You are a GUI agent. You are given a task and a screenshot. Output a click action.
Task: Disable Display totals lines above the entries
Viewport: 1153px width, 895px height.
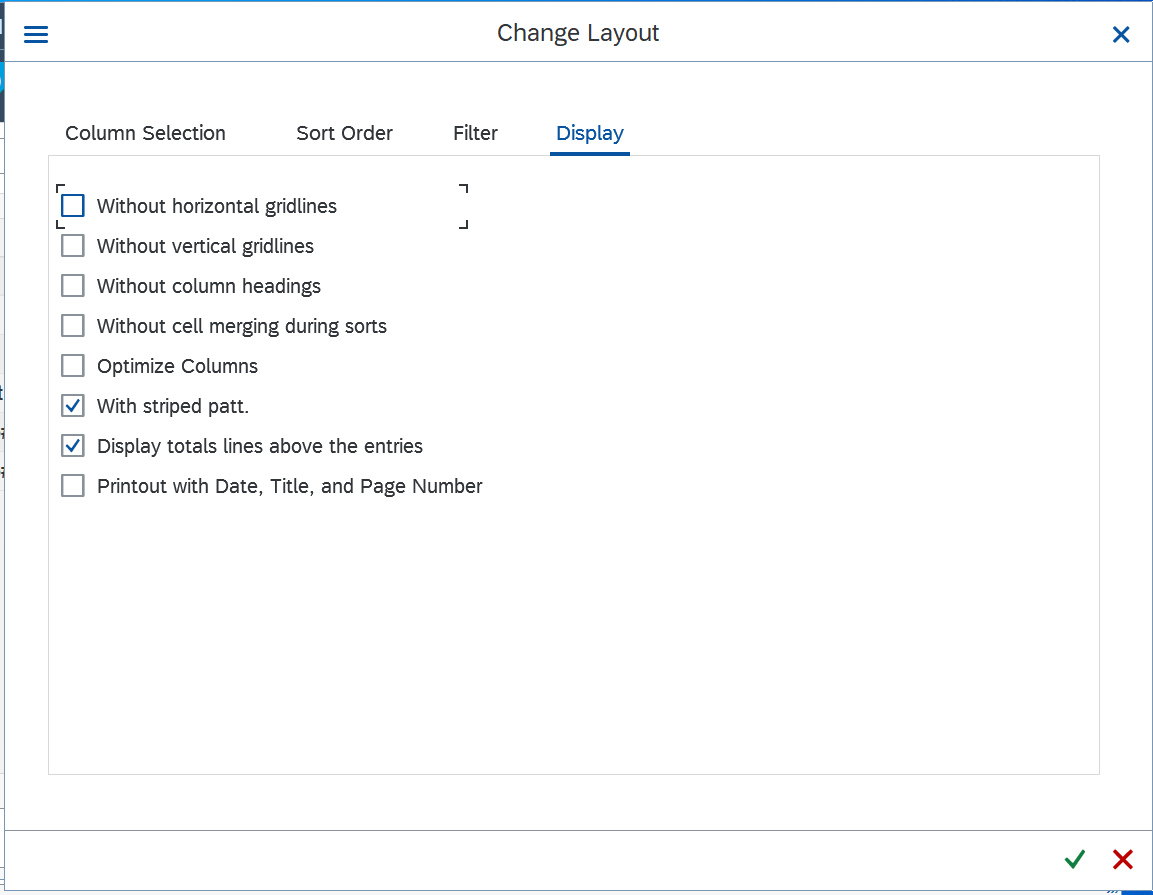point(73,446)
